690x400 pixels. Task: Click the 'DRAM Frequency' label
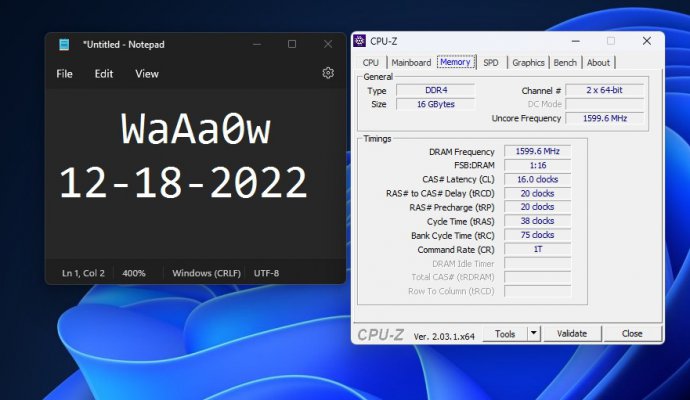(x=462, y=152)
